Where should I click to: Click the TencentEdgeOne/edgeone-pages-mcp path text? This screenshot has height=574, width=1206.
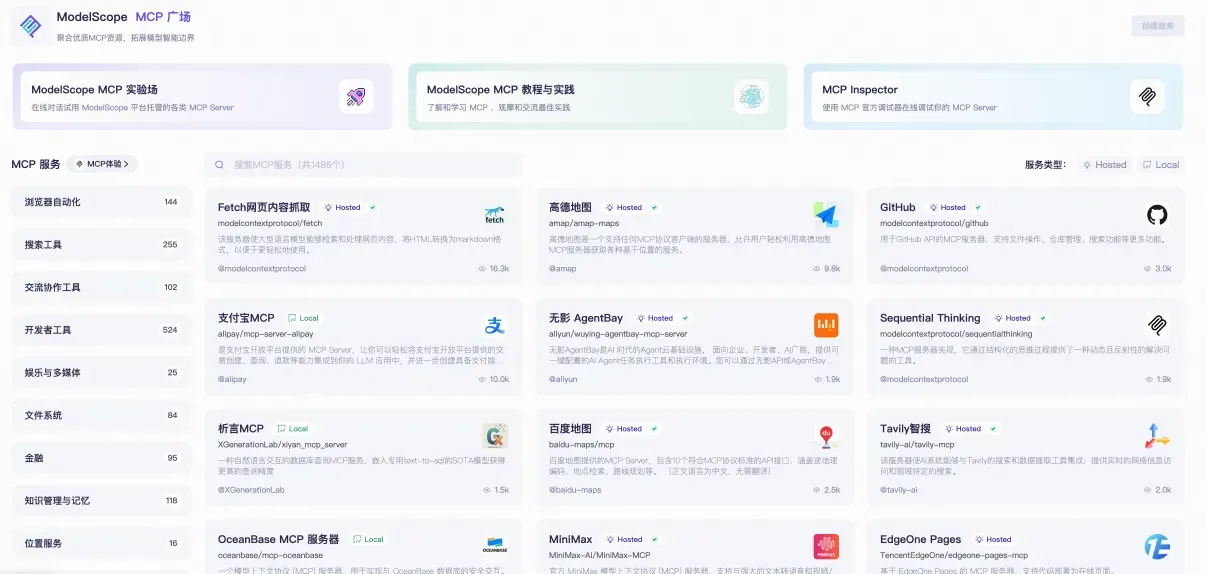(x=954, y=555)
